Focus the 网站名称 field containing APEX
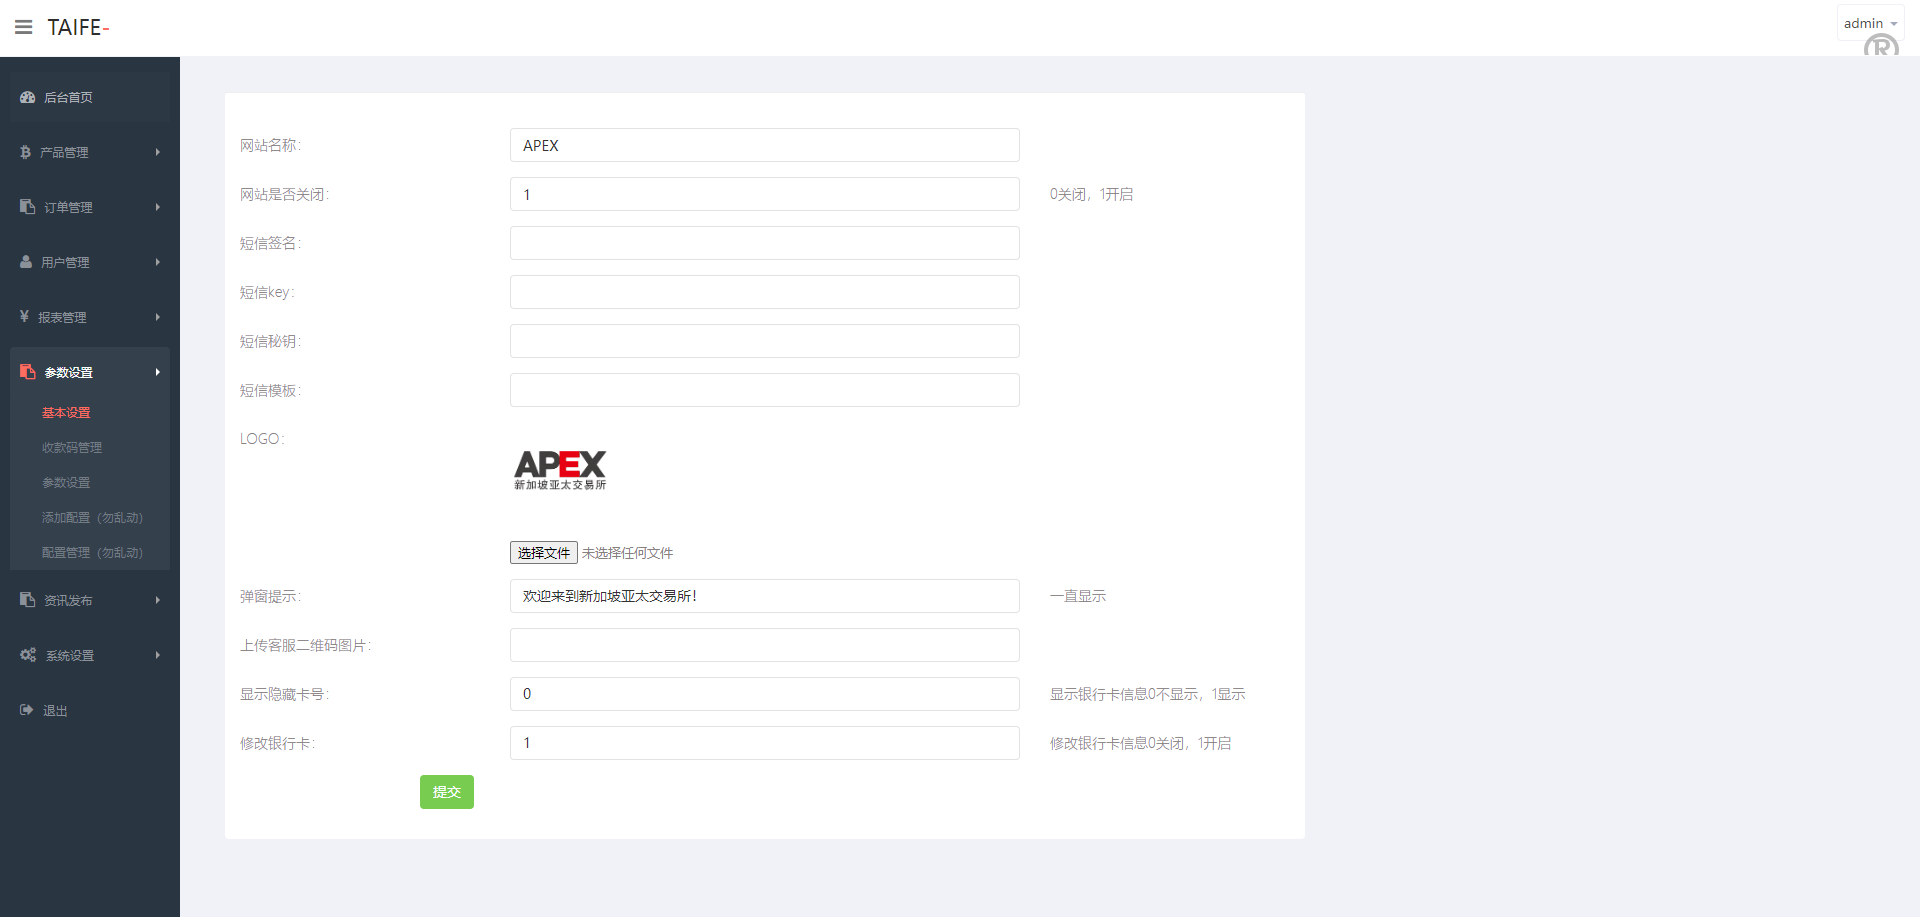The image size is (1920, 917). [x=764, y=145]
